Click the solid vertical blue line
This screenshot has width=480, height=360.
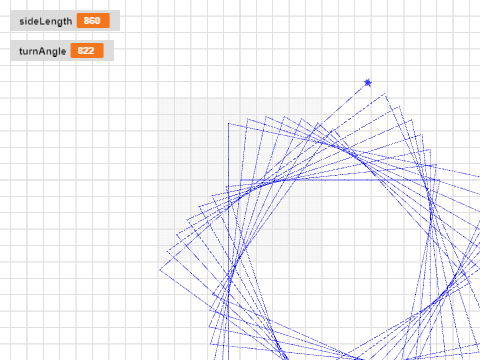click(228, 241)
